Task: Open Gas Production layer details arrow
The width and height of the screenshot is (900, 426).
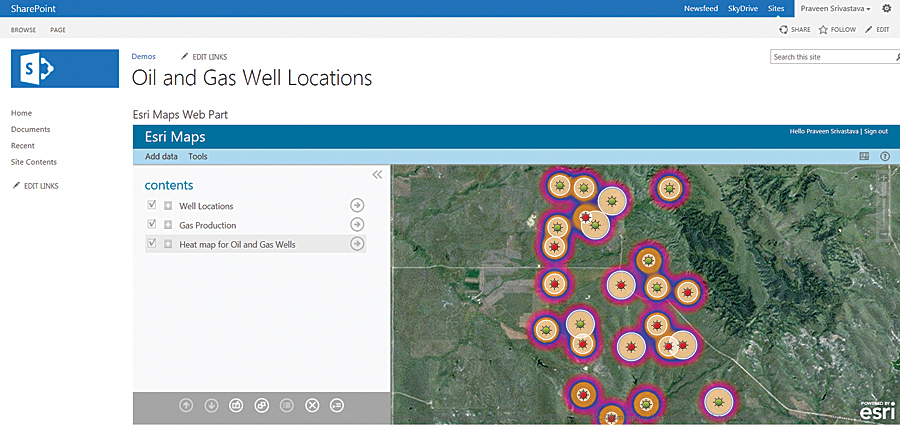Action: [x=357, y=224]
